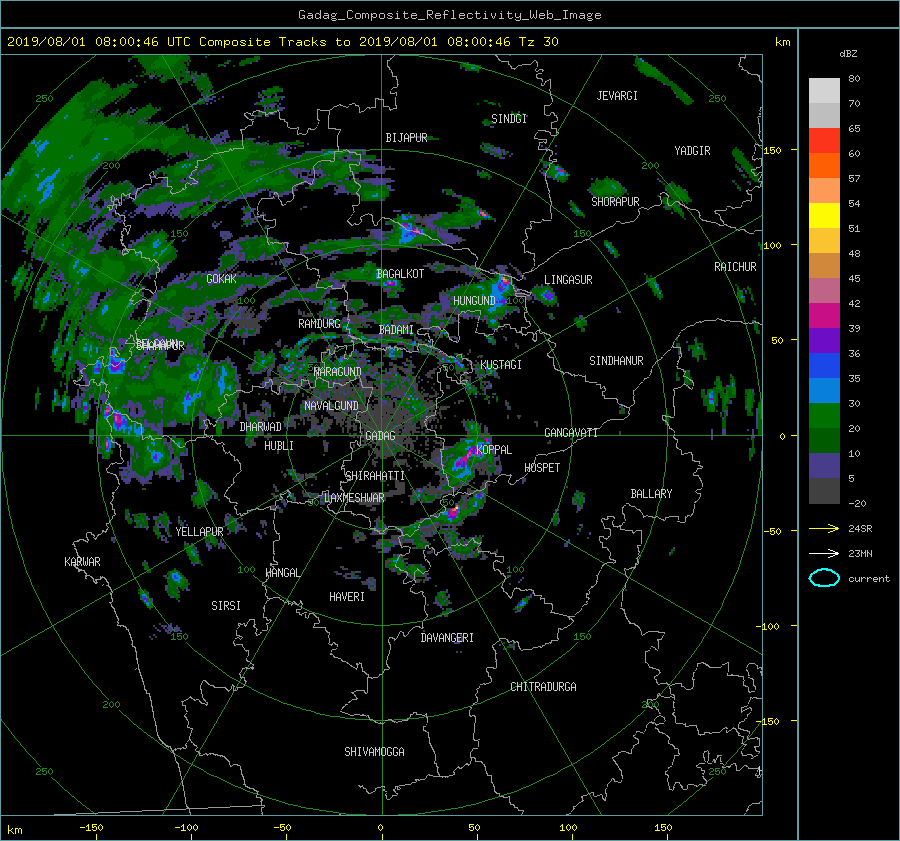Click the LAXMESHWAR place label
Image resolution: width=900 pixels, height=841 pixels.
tap(354, 498)
